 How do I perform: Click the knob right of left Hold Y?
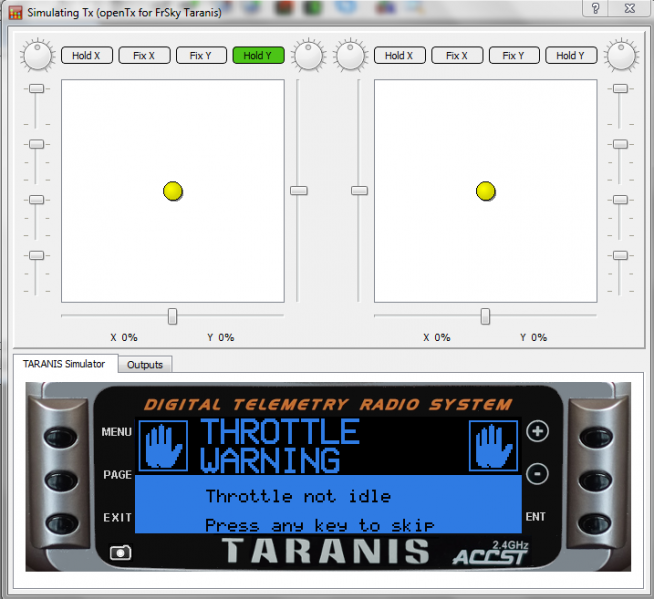point(309,55)
